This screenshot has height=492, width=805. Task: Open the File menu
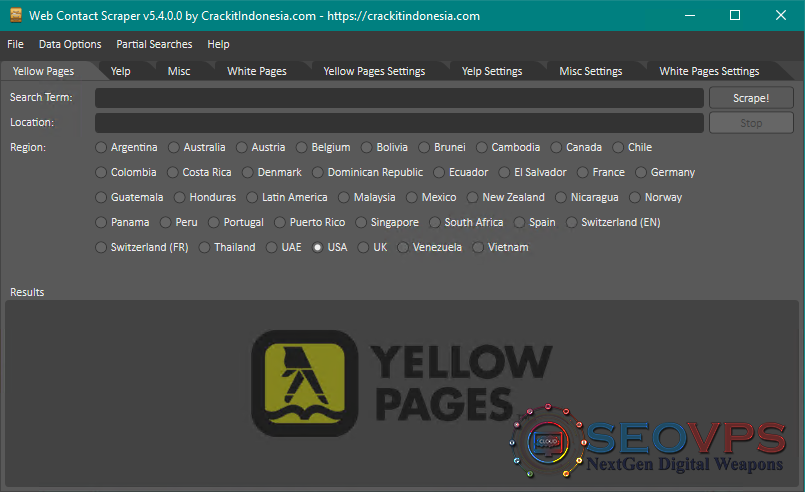(x=15, y=44)
